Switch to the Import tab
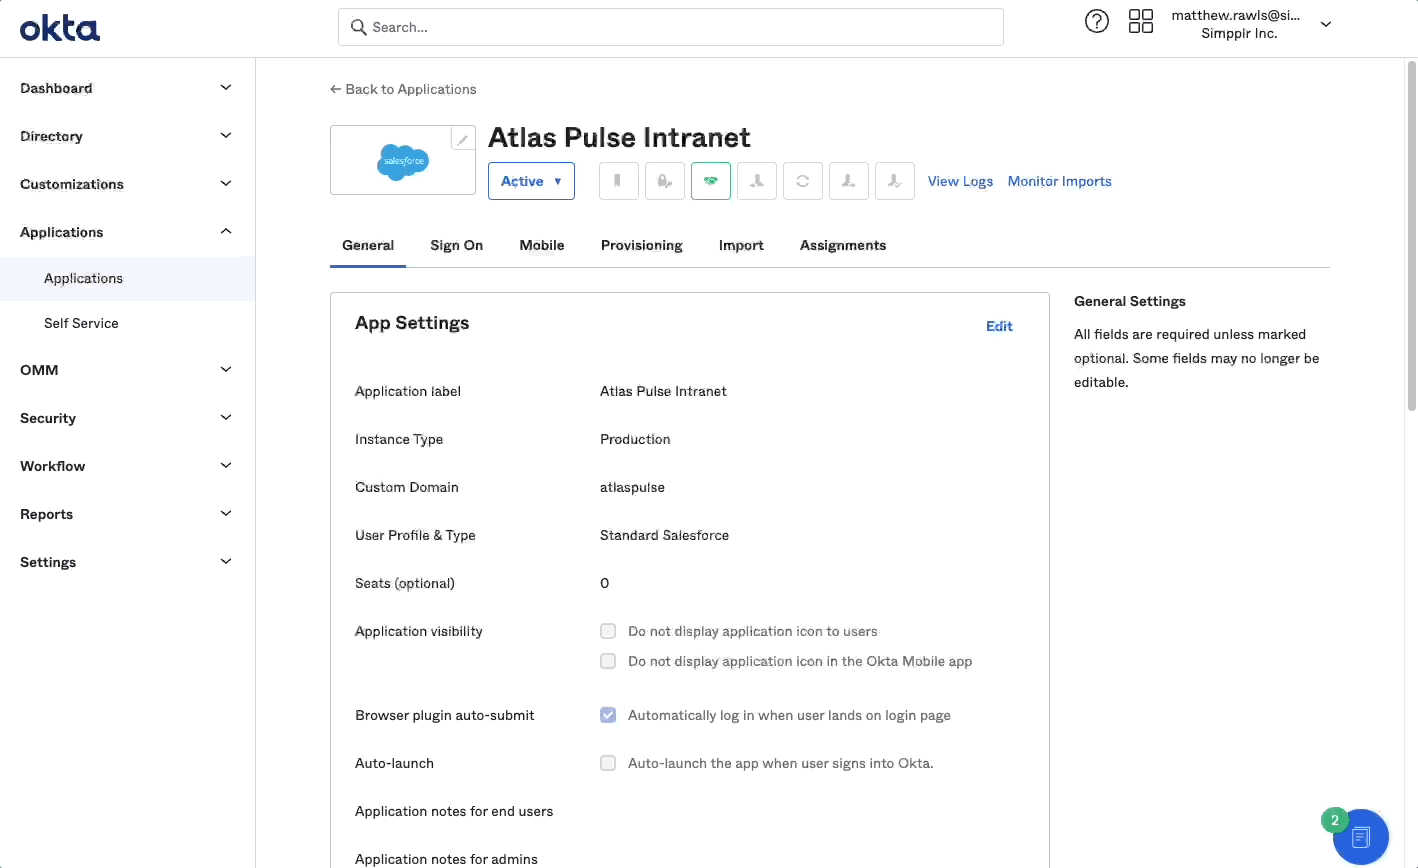This screenshot has height=868, width=1418. [x=741, y=245]
